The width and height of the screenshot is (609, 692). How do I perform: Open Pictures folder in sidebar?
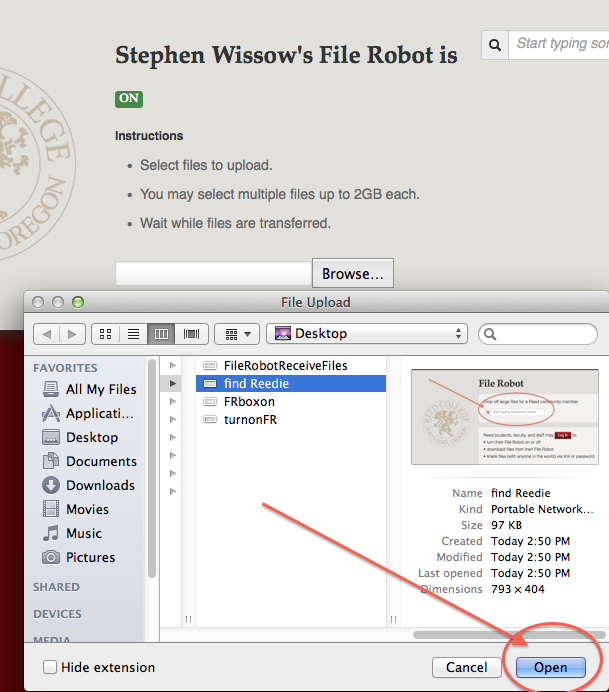(x=90, y=557)
